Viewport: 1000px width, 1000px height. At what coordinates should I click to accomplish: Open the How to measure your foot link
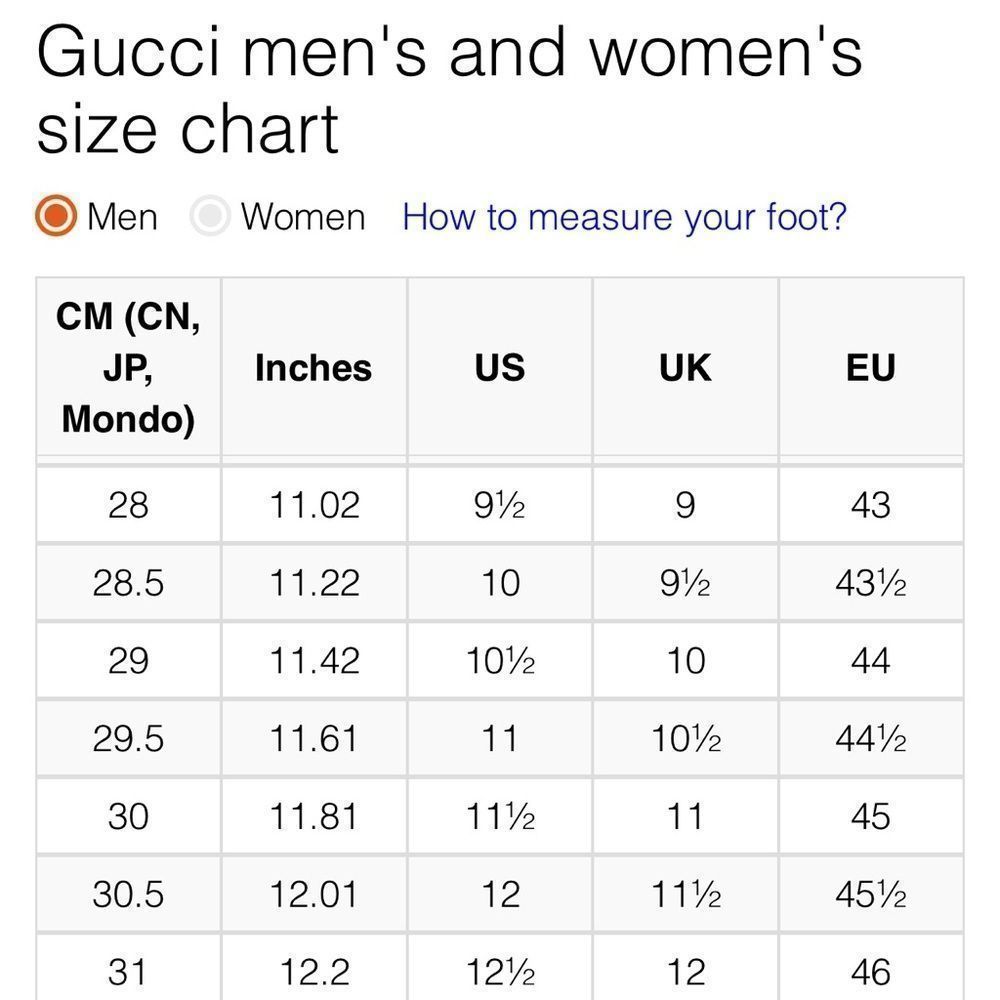pyautogui.click(x=624, y=216)
